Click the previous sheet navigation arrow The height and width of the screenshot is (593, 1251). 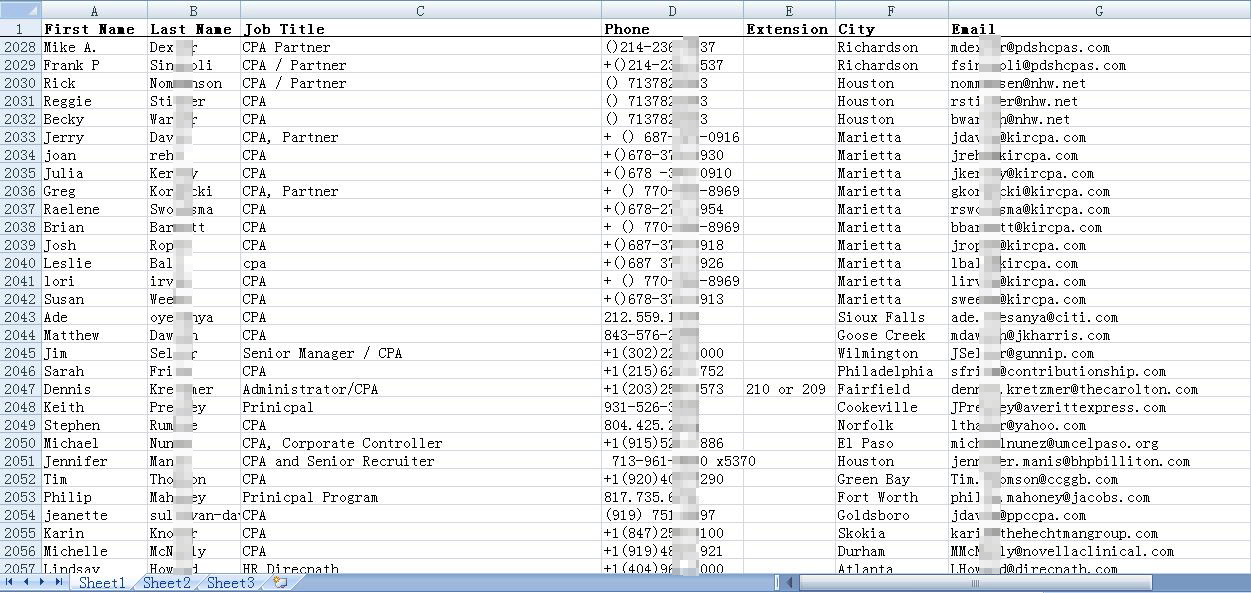pos(26,582)
